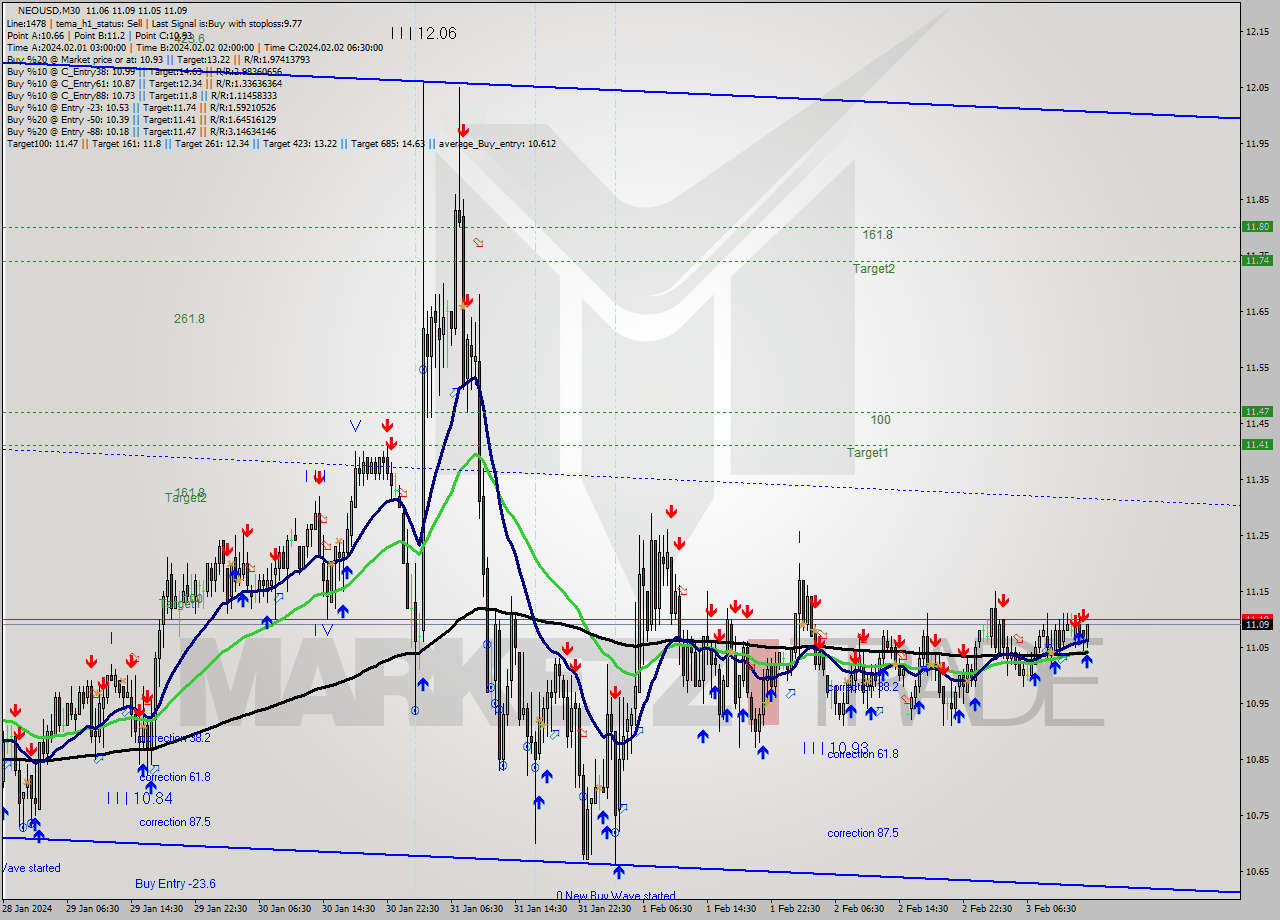The height and width of the screenshot is (920, 1280).
Task: Click the '| | | 12.06' peak price label
Action: pyautogui.click(x=423, y=33)
